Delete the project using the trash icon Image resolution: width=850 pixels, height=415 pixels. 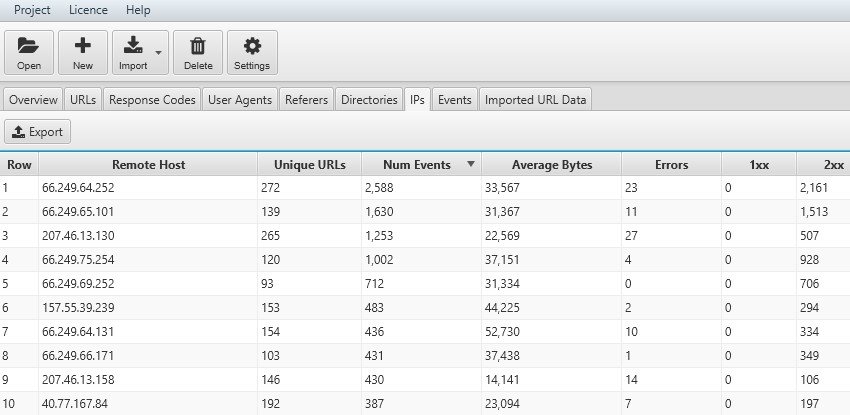(198, 46)
